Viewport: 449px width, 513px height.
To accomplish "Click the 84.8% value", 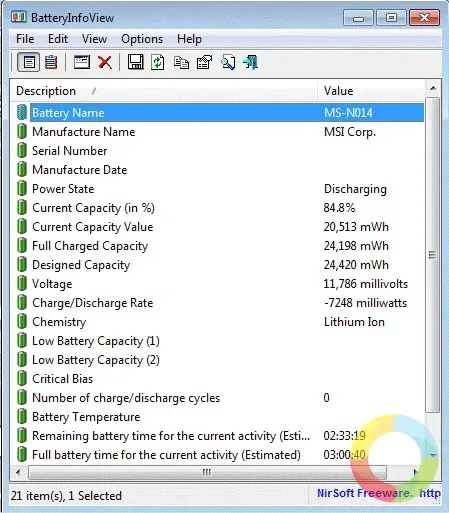I will 339,208.
